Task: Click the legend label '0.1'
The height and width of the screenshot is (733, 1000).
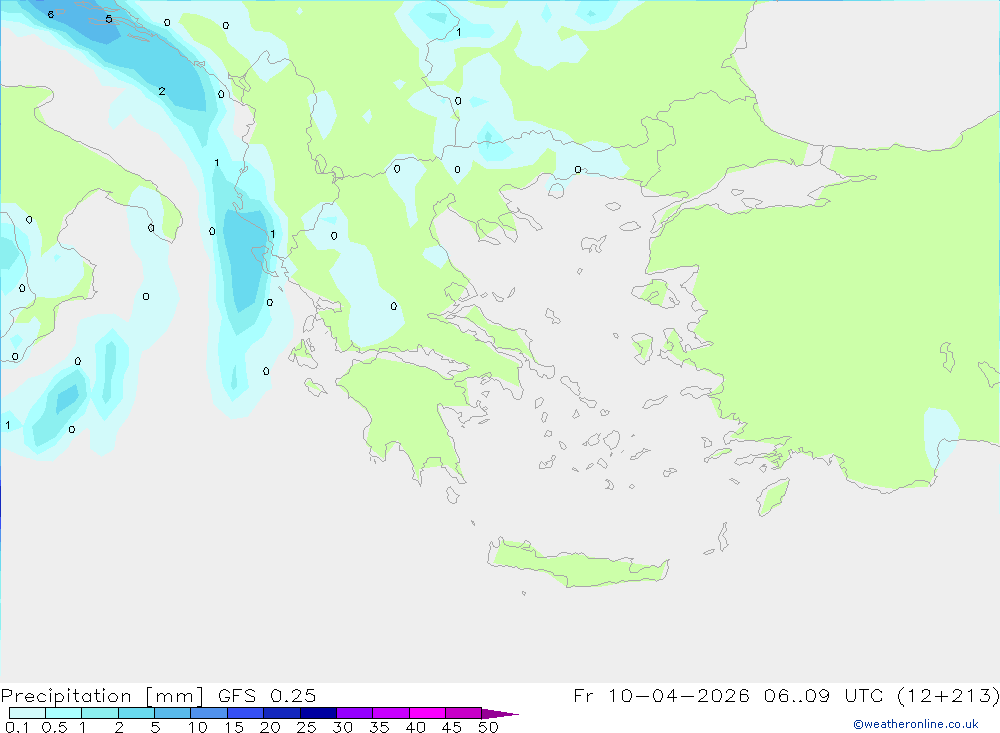Action: coord(17,727)
